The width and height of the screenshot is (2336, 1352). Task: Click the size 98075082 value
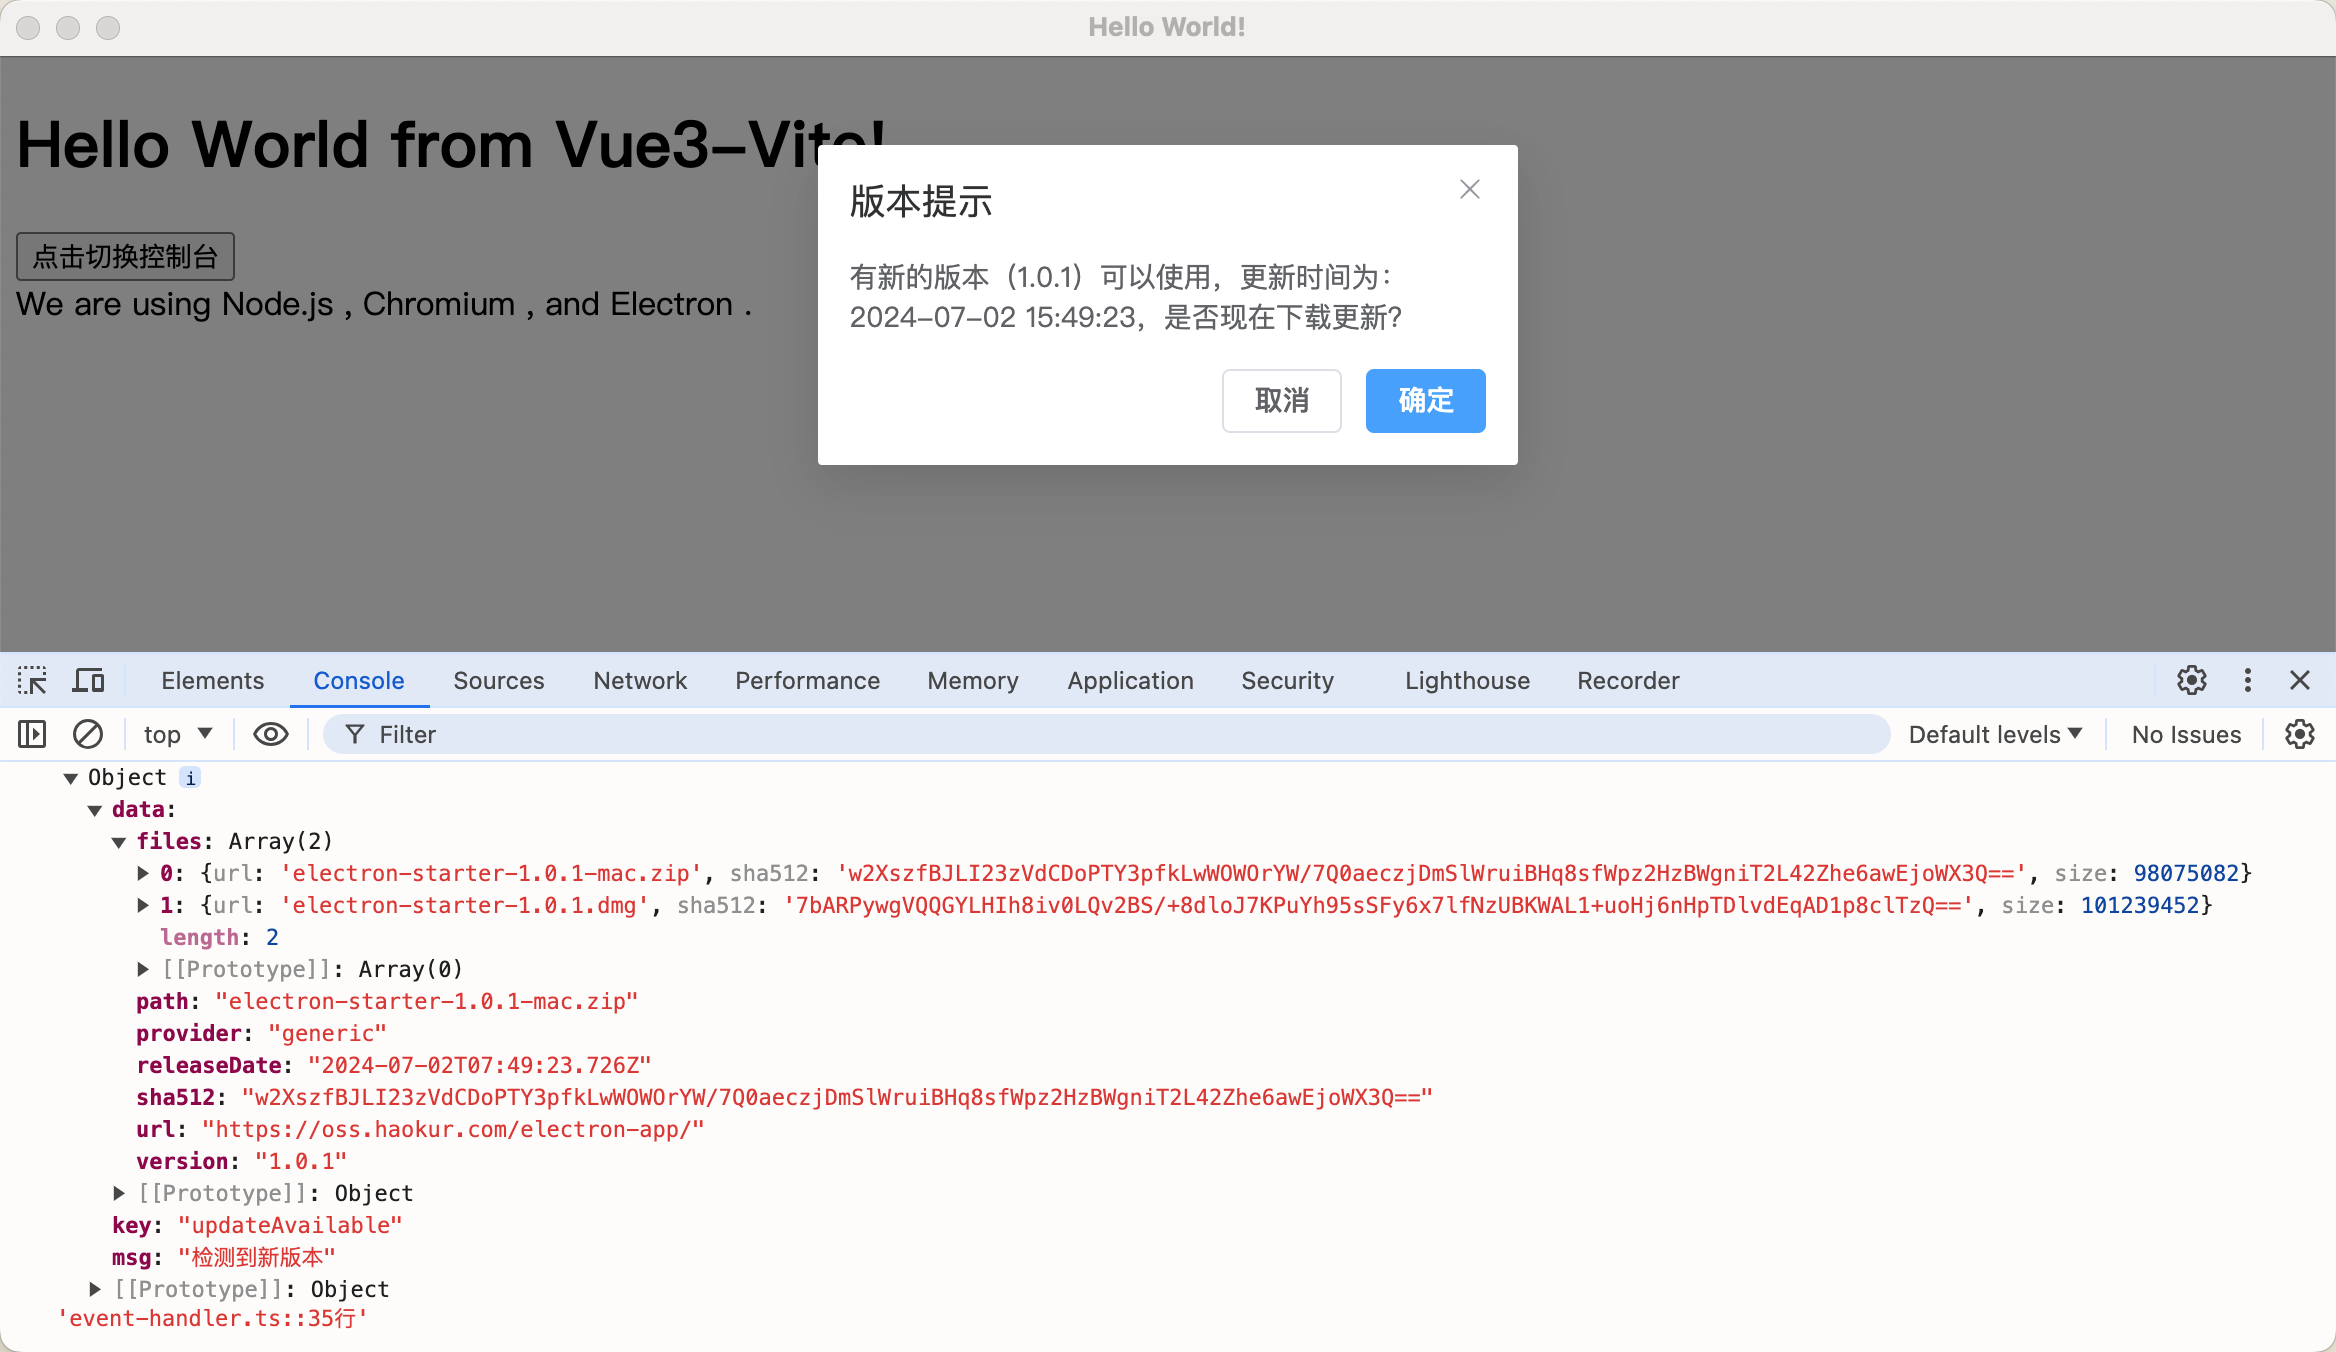click(x=2186, y=873)
